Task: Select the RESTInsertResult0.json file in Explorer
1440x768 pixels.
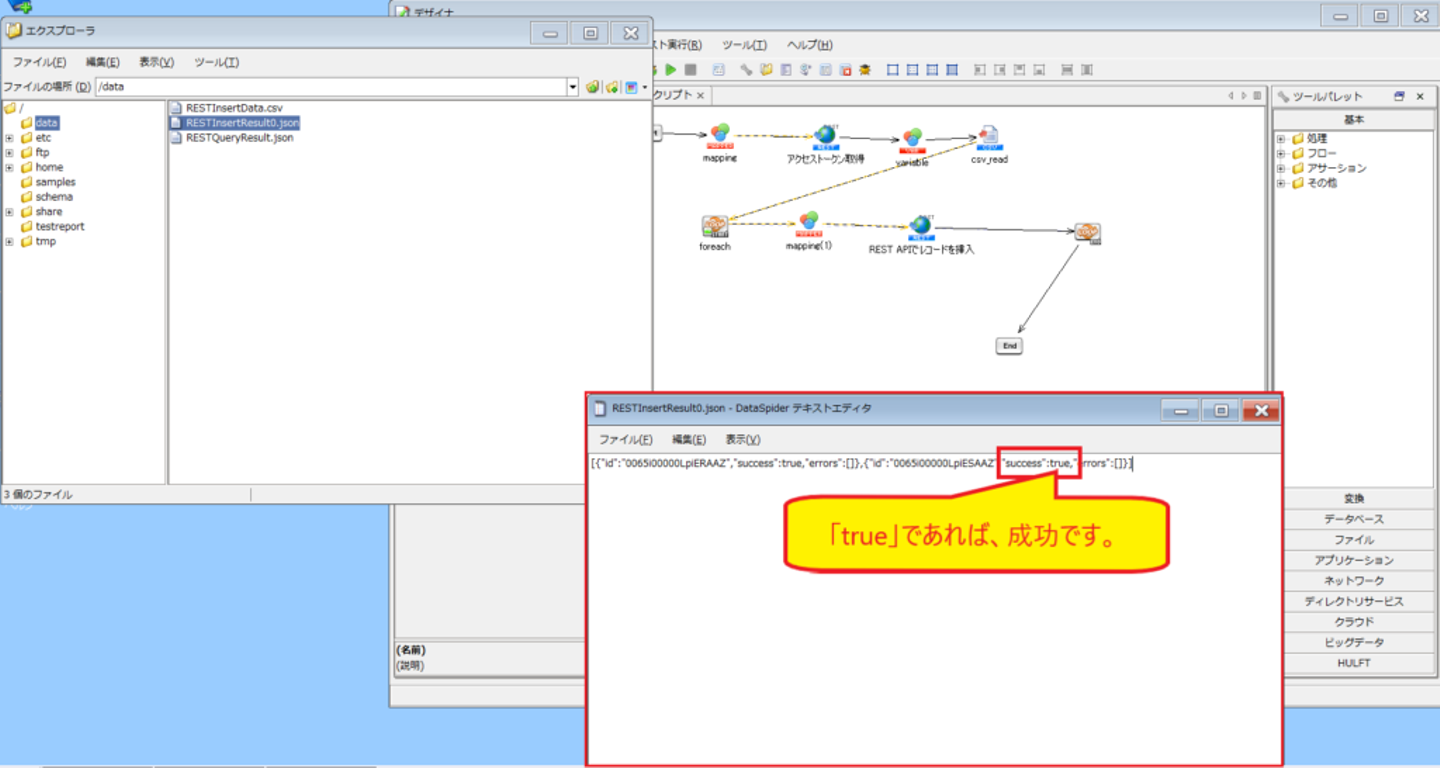Action: pos(235,122)
